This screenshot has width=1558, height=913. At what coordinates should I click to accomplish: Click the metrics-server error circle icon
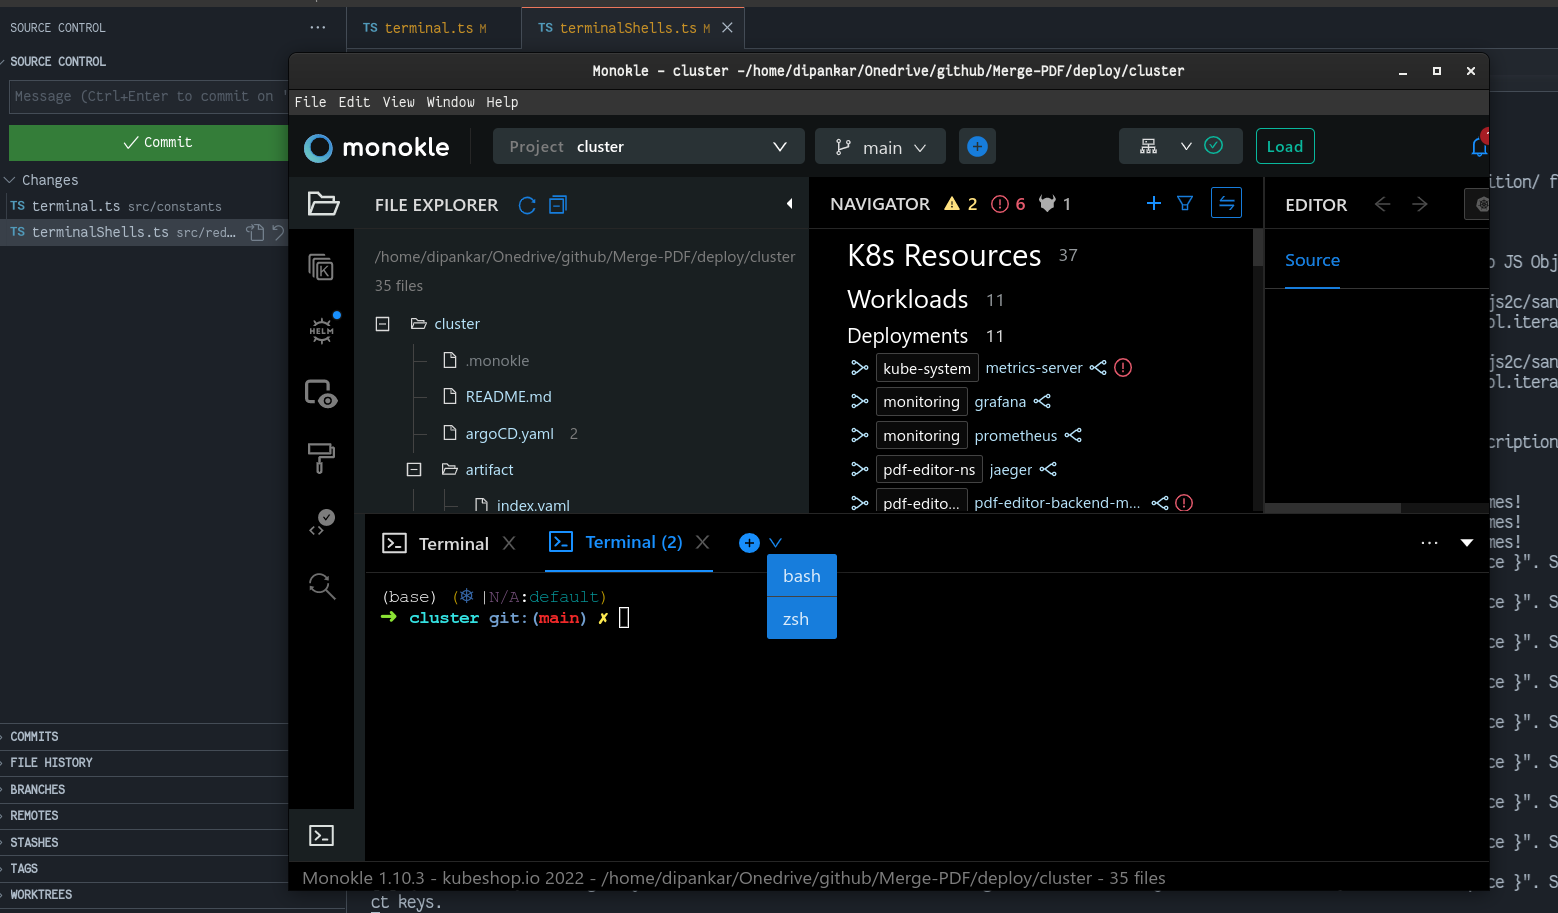(x=1123, y=367)
